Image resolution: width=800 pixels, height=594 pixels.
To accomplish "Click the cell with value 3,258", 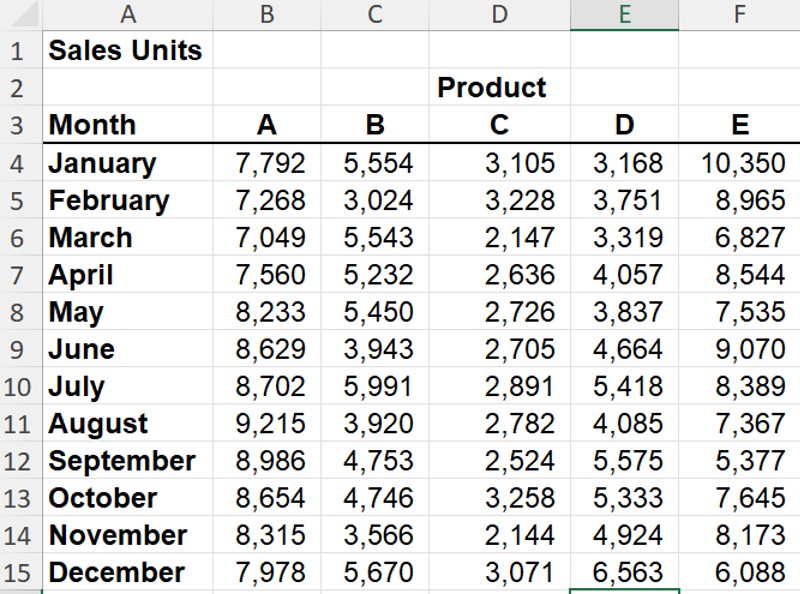I will 499,498.
